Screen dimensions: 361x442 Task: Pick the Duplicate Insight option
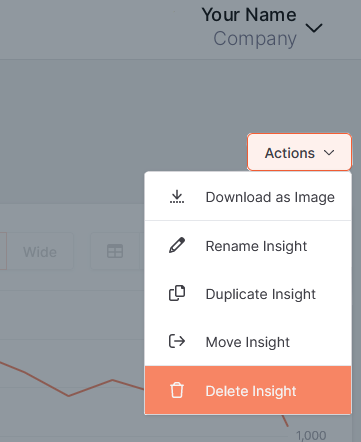pyautogui.click(x=261, y=294)
